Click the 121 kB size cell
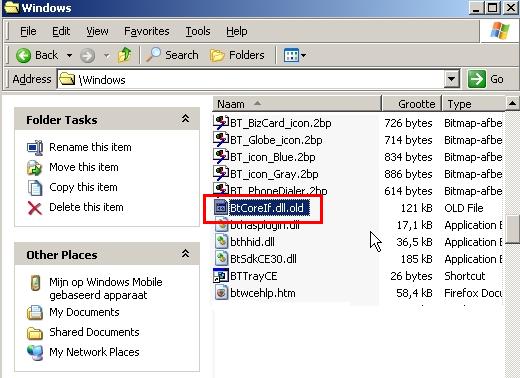The image size is (520, 378). tap(416, 208)
